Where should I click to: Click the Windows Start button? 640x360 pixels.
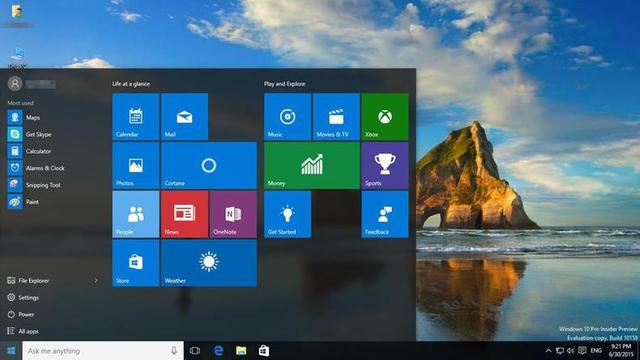[11, 351]
